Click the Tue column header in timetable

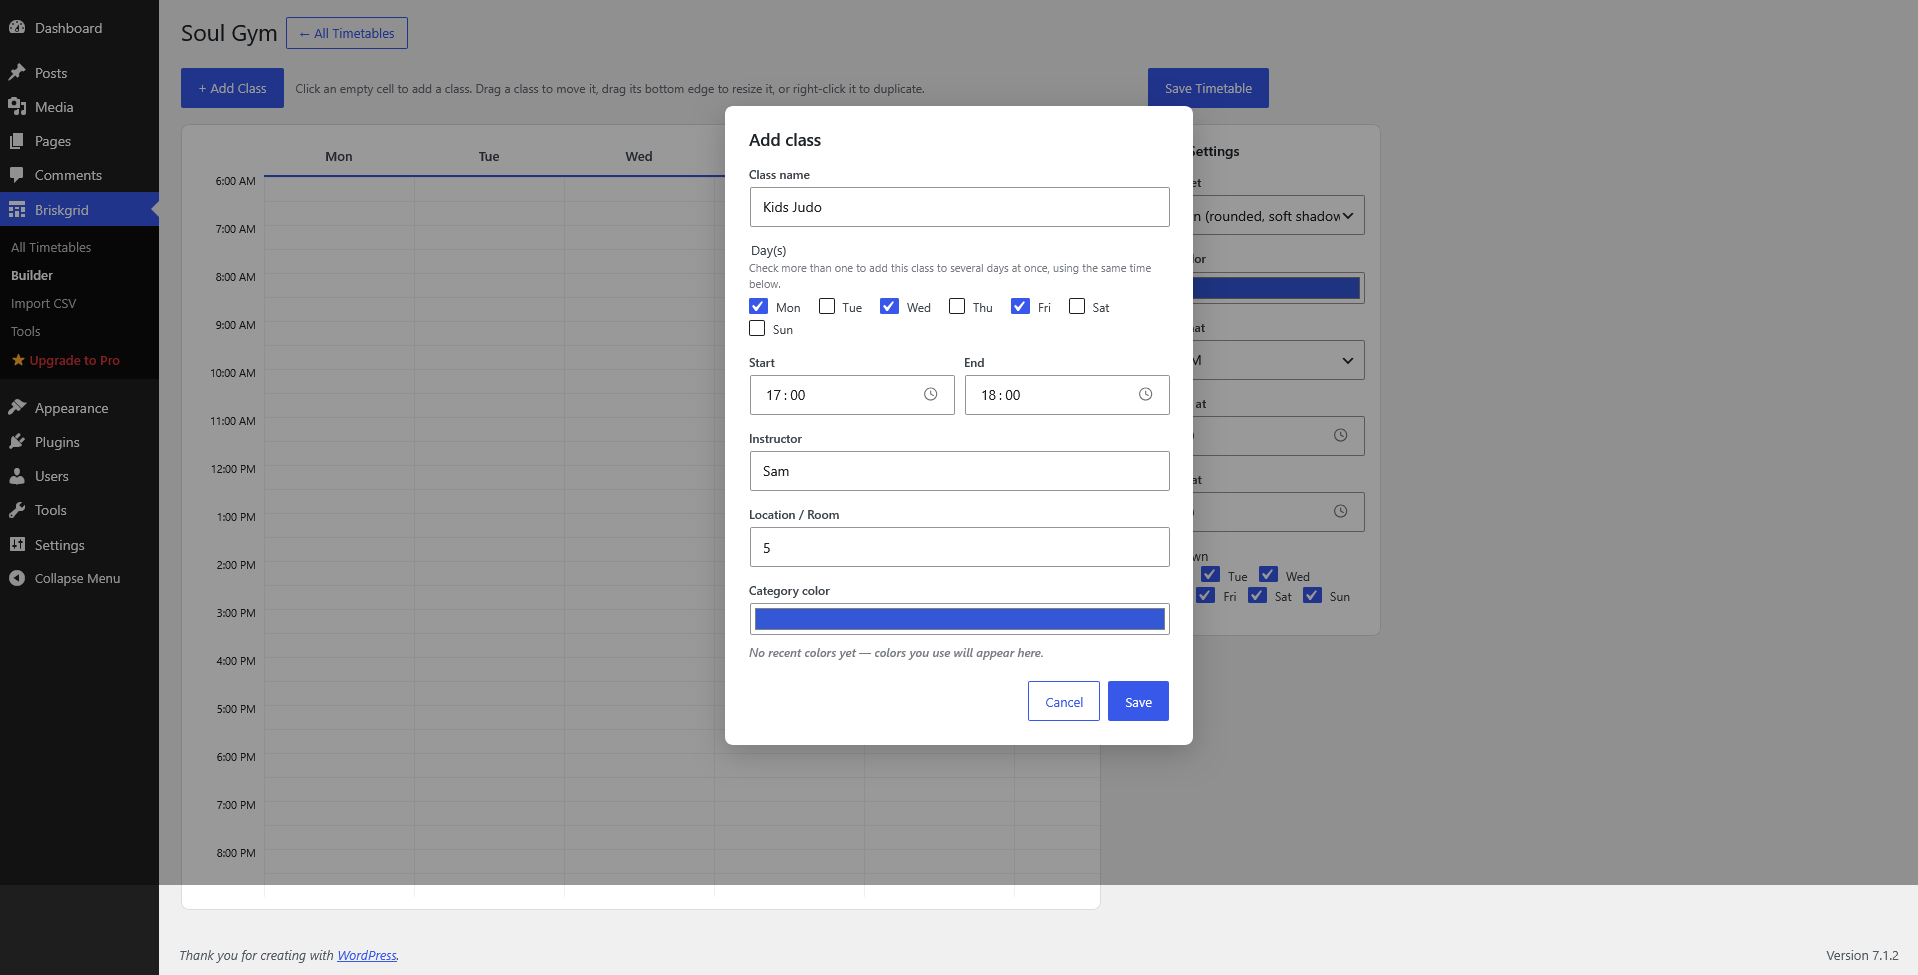pos(489,156)
